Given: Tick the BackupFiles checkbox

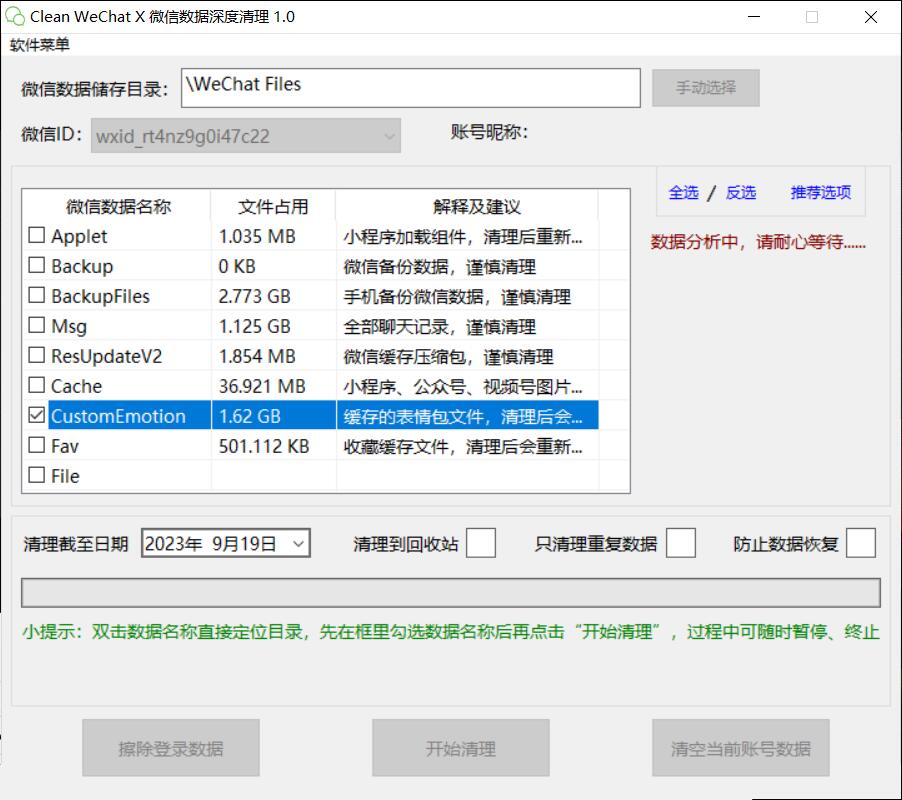Looking at the screenshot, I should 37,296.
